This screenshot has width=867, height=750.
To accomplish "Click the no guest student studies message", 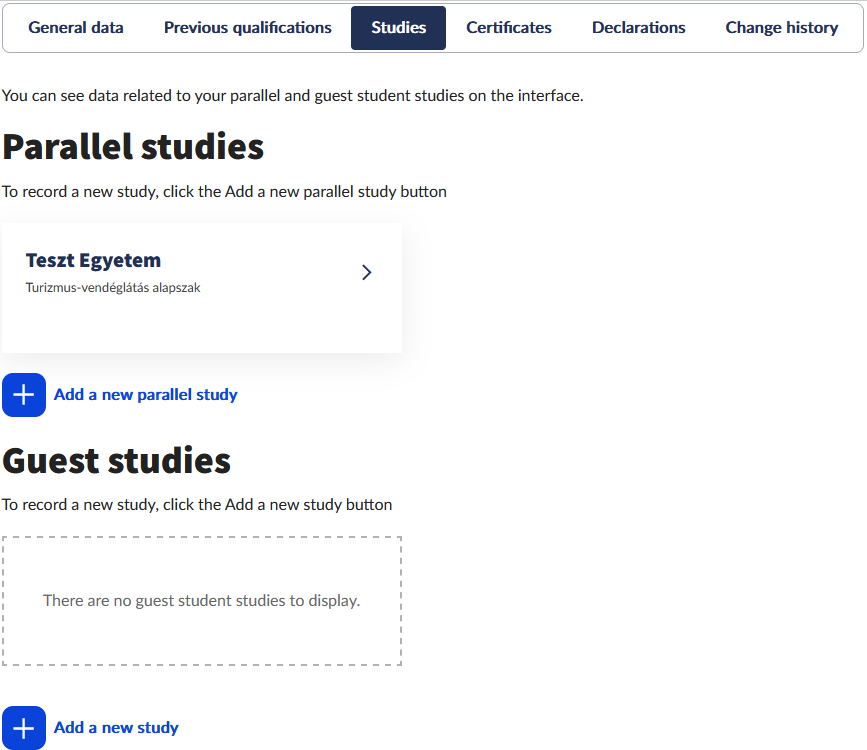I will (x=202, y=601).
